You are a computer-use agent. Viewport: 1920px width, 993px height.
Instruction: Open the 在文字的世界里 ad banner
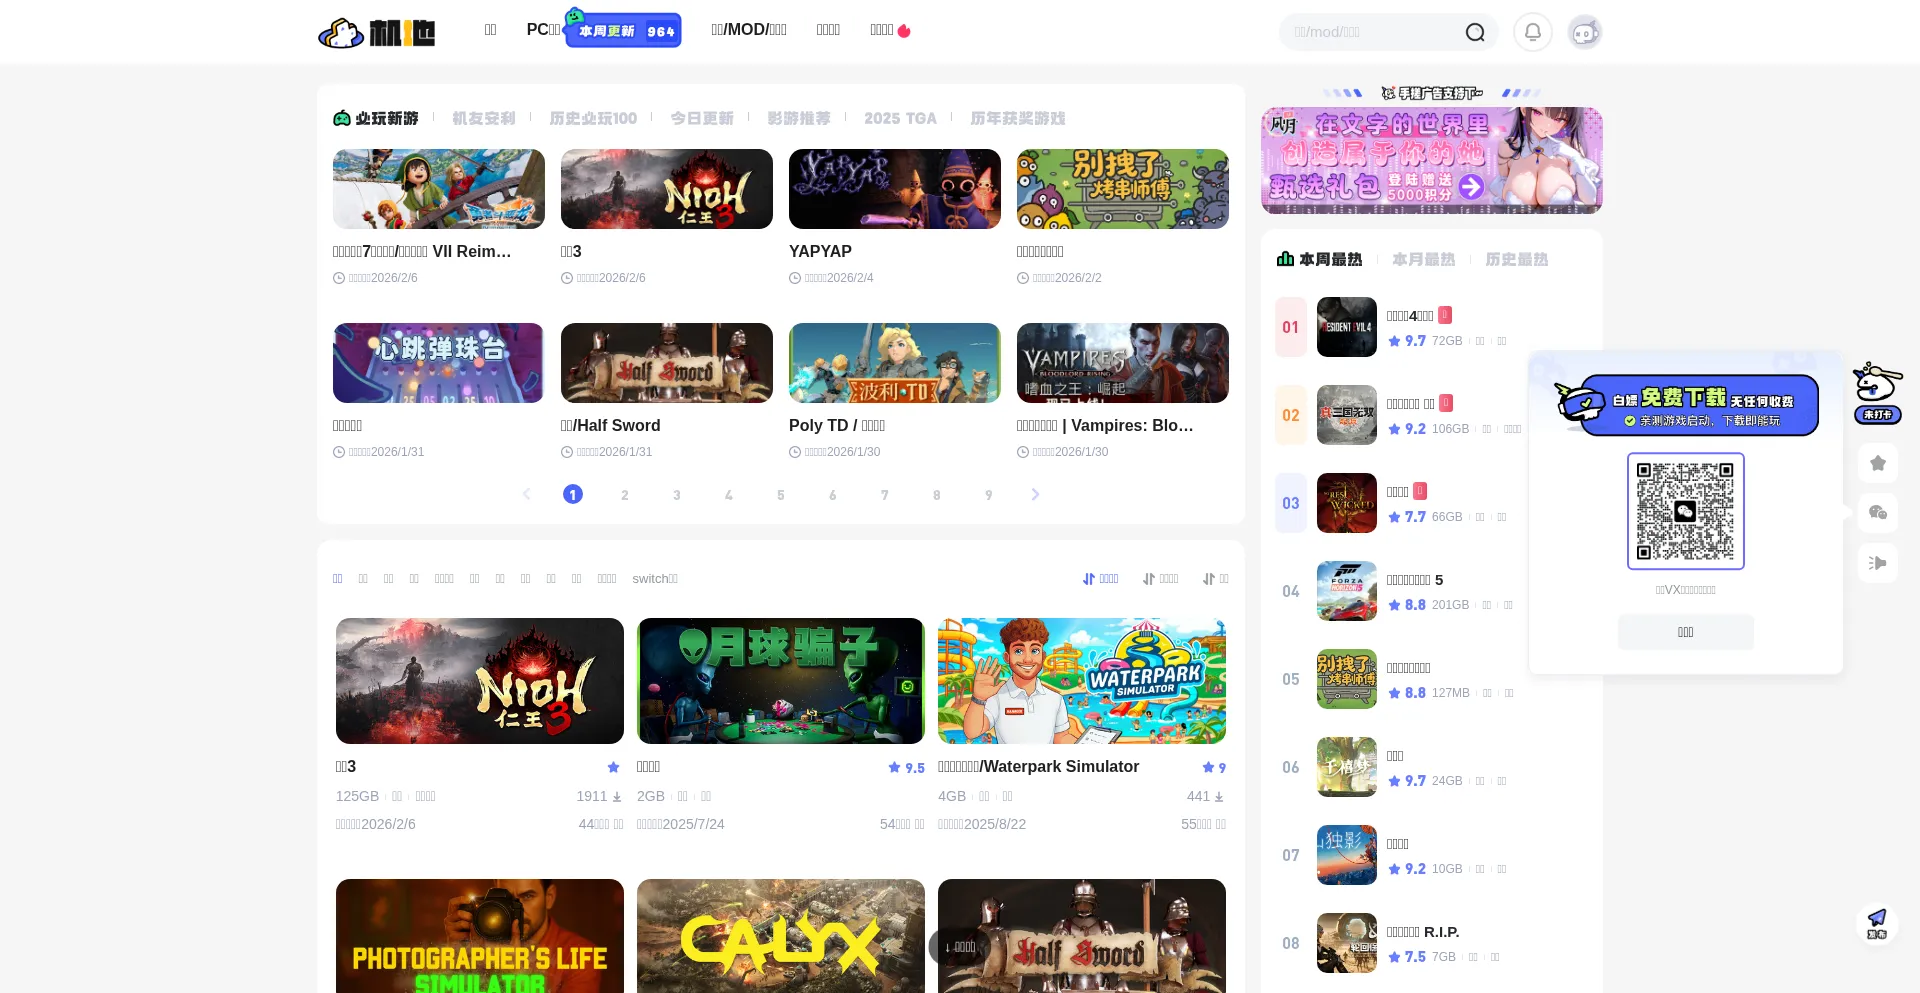pos(1432,160)
